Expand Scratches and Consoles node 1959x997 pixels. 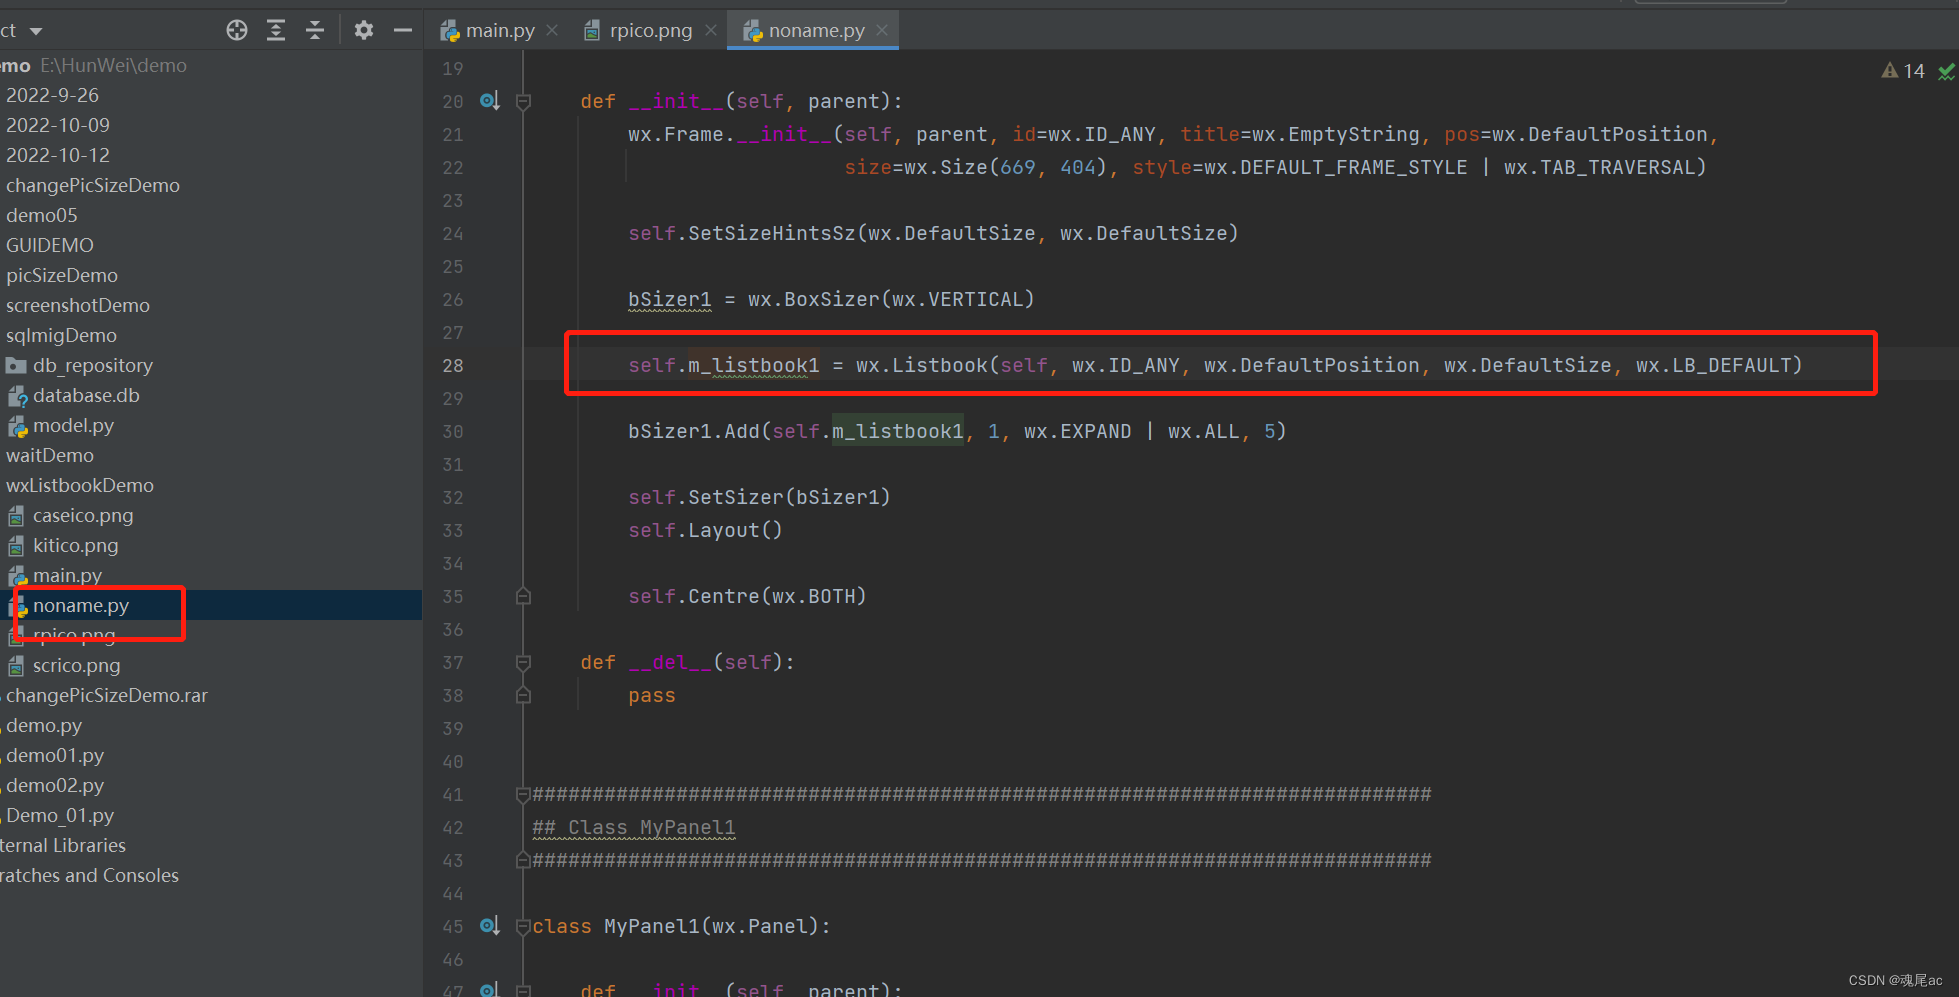pos(89,875)
